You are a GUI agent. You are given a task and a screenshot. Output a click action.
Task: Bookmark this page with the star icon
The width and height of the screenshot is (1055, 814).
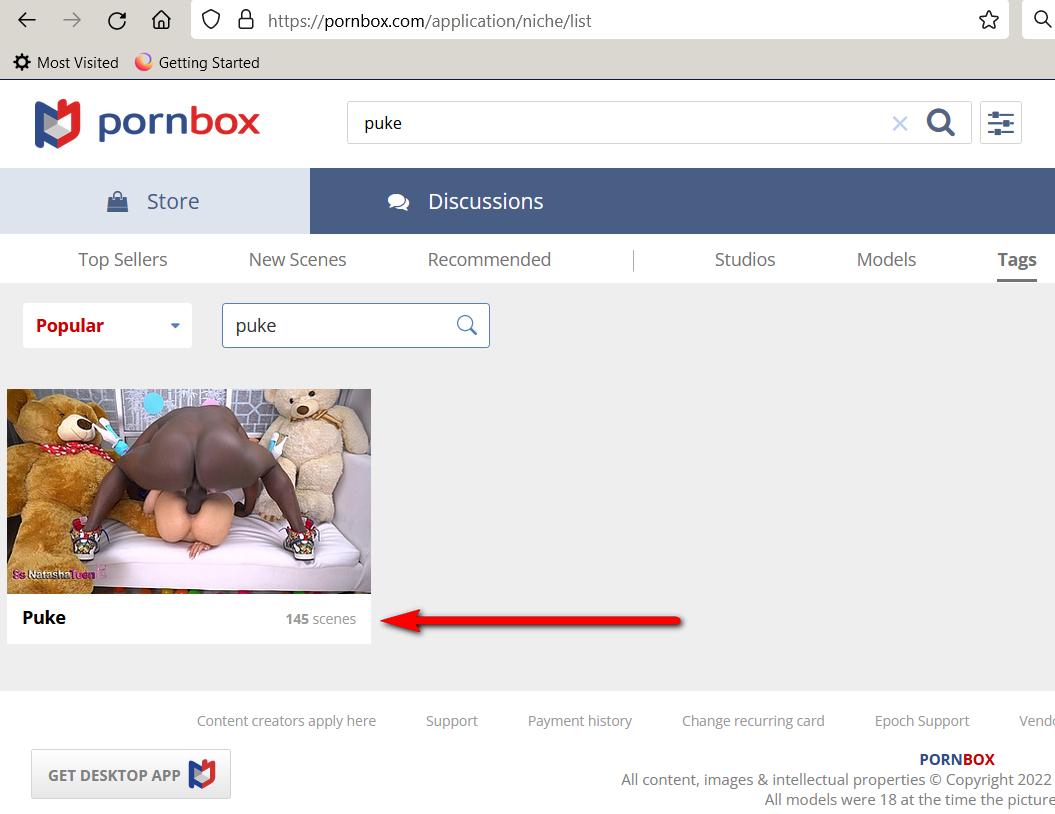click(988, 20)
